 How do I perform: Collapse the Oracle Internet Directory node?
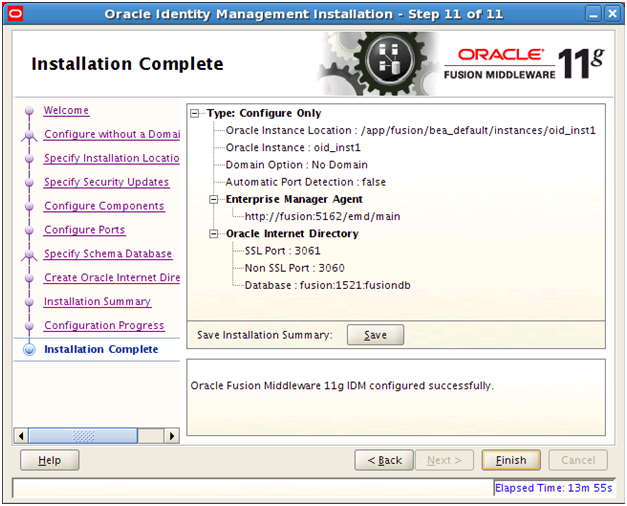(214, 234)
